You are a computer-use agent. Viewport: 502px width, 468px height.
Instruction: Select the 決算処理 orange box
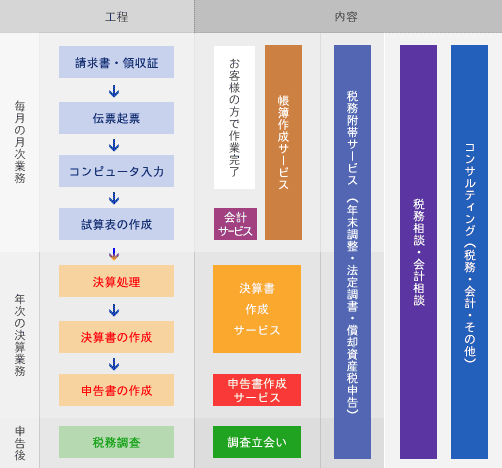[x=116, y=281]
